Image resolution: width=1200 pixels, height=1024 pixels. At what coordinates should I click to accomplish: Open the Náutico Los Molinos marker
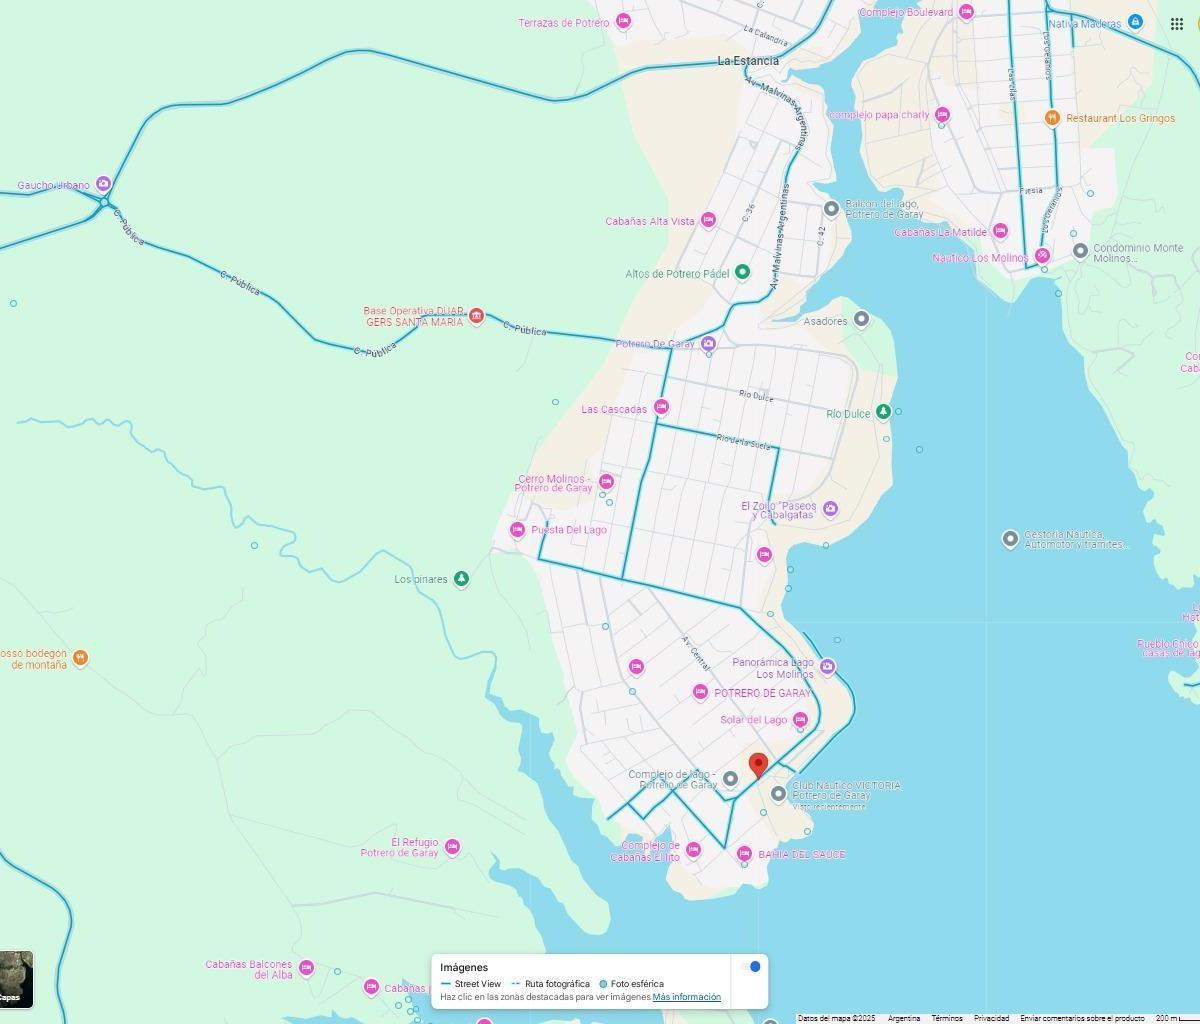1042,256
